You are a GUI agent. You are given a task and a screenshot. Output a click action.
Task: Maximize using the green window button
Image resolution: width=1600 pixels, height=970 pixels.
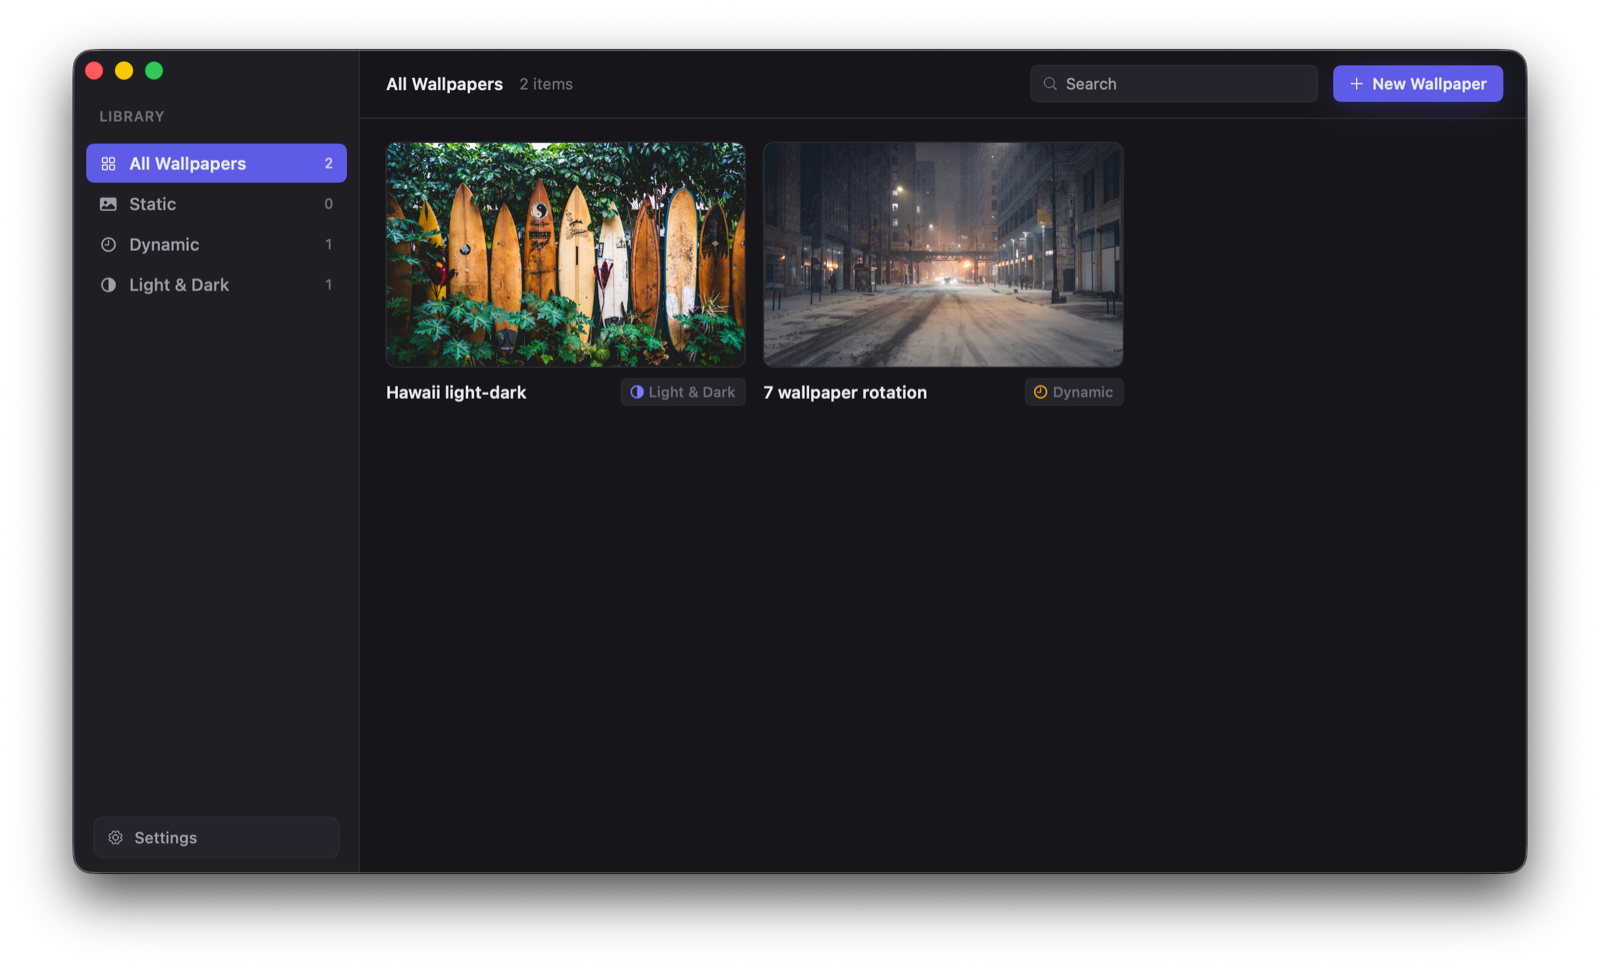pyautogui.click(x=154, y=70)
